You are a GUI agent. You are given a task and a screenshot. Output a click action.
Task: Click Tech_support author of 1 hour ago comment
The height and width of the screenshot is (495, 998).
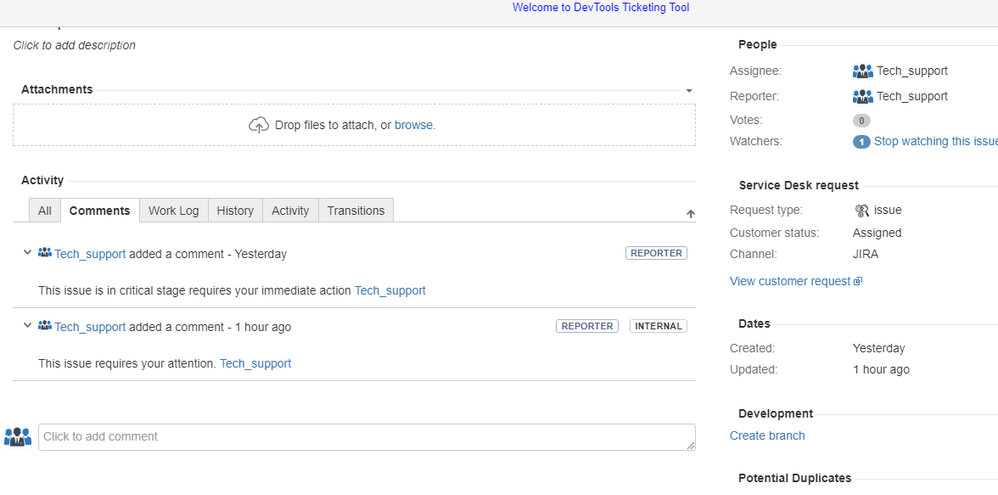[x=90, y=327]
